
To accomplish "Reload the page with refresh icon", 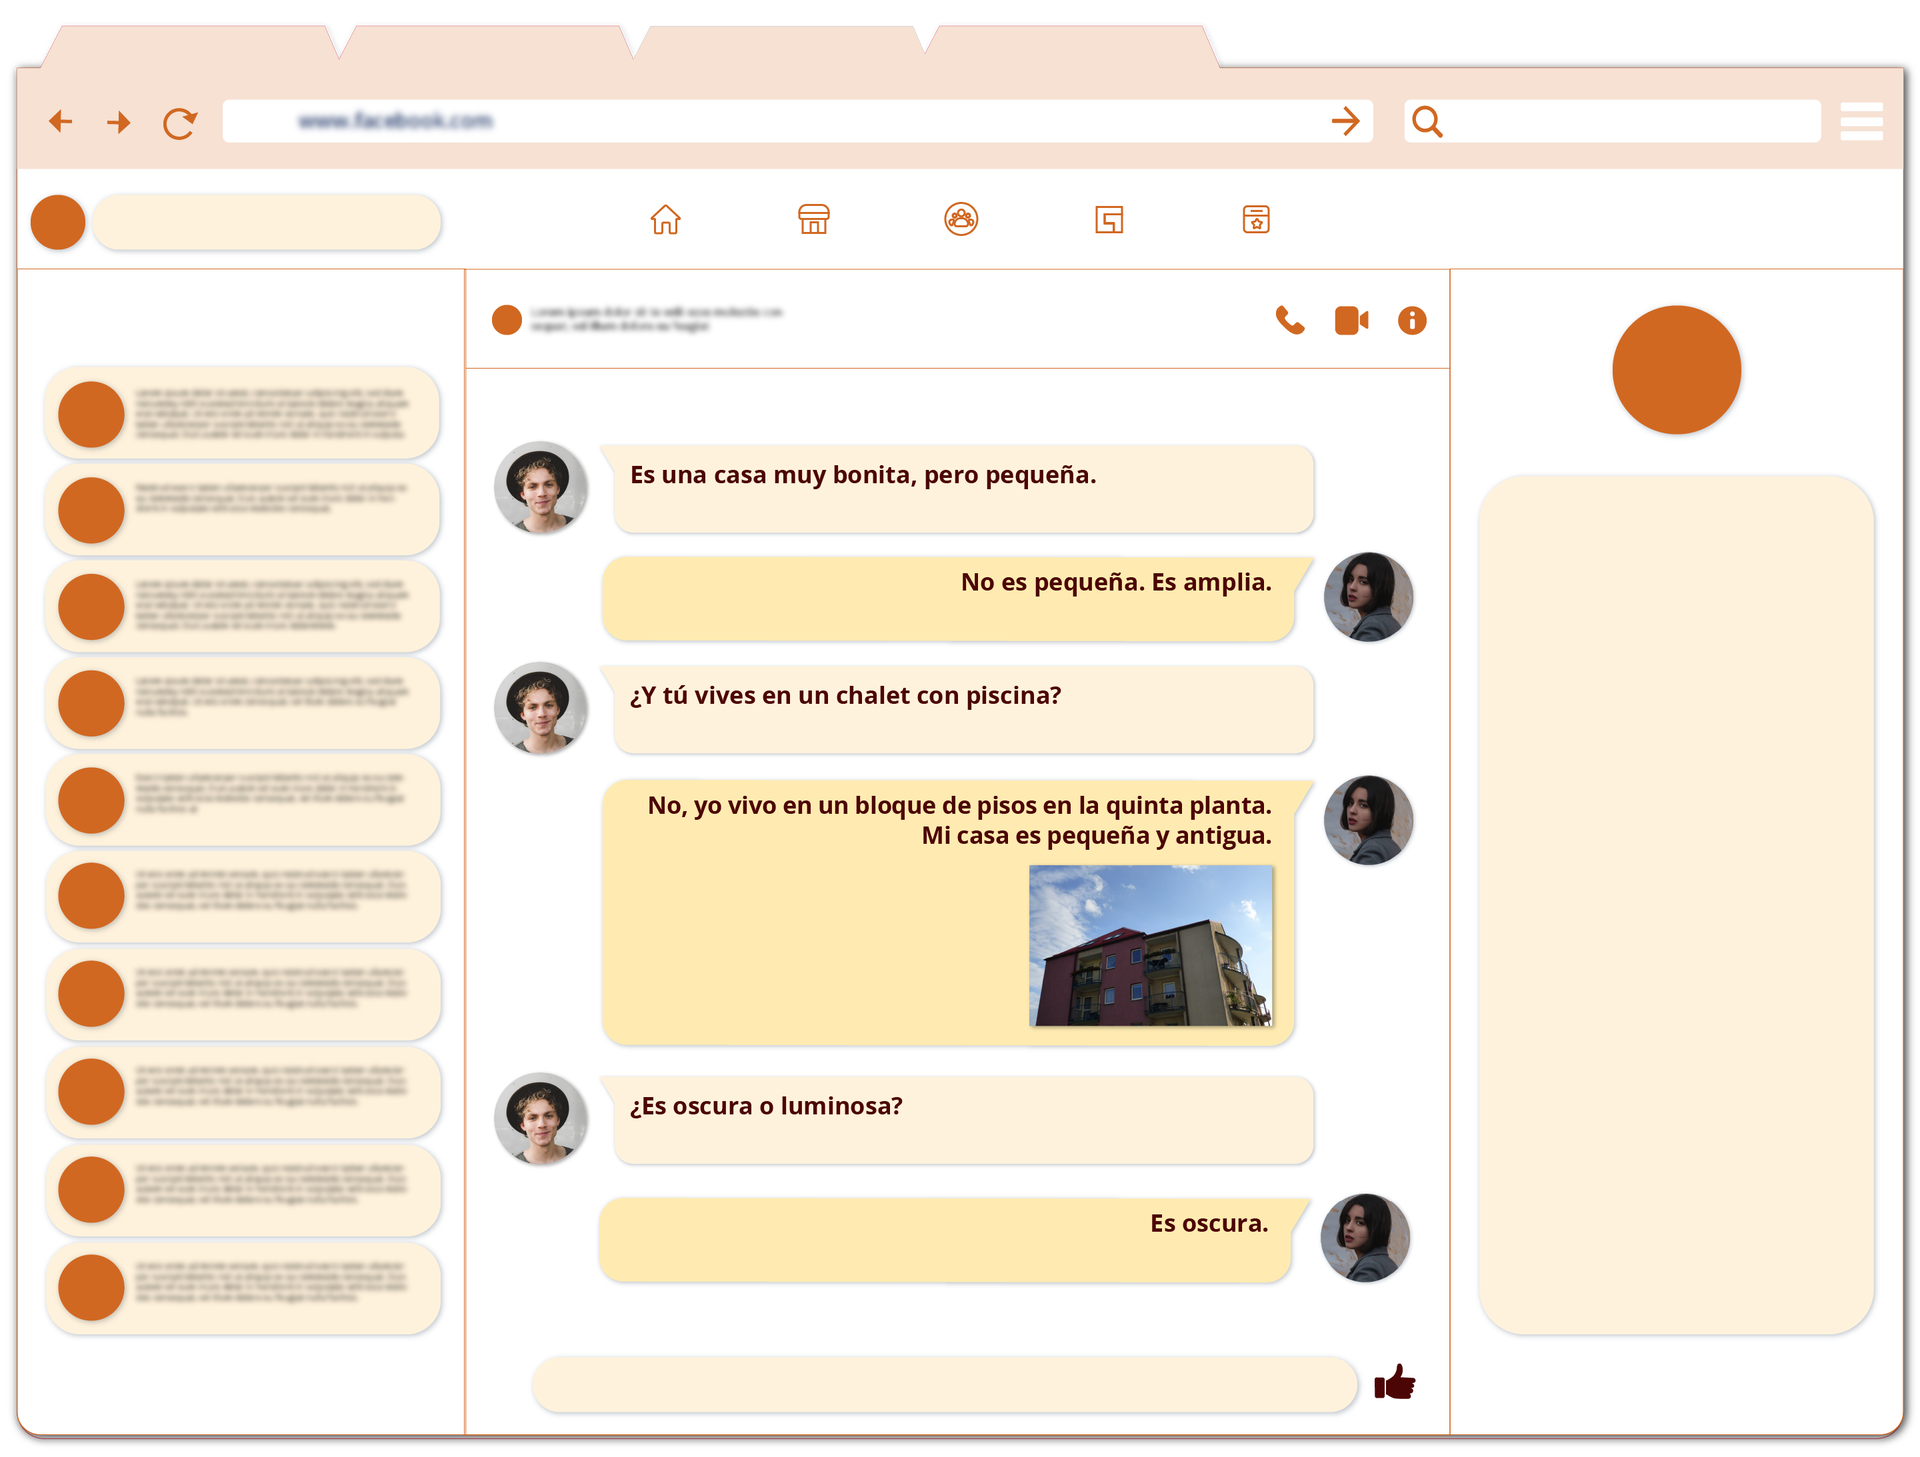I will [180, 123].
